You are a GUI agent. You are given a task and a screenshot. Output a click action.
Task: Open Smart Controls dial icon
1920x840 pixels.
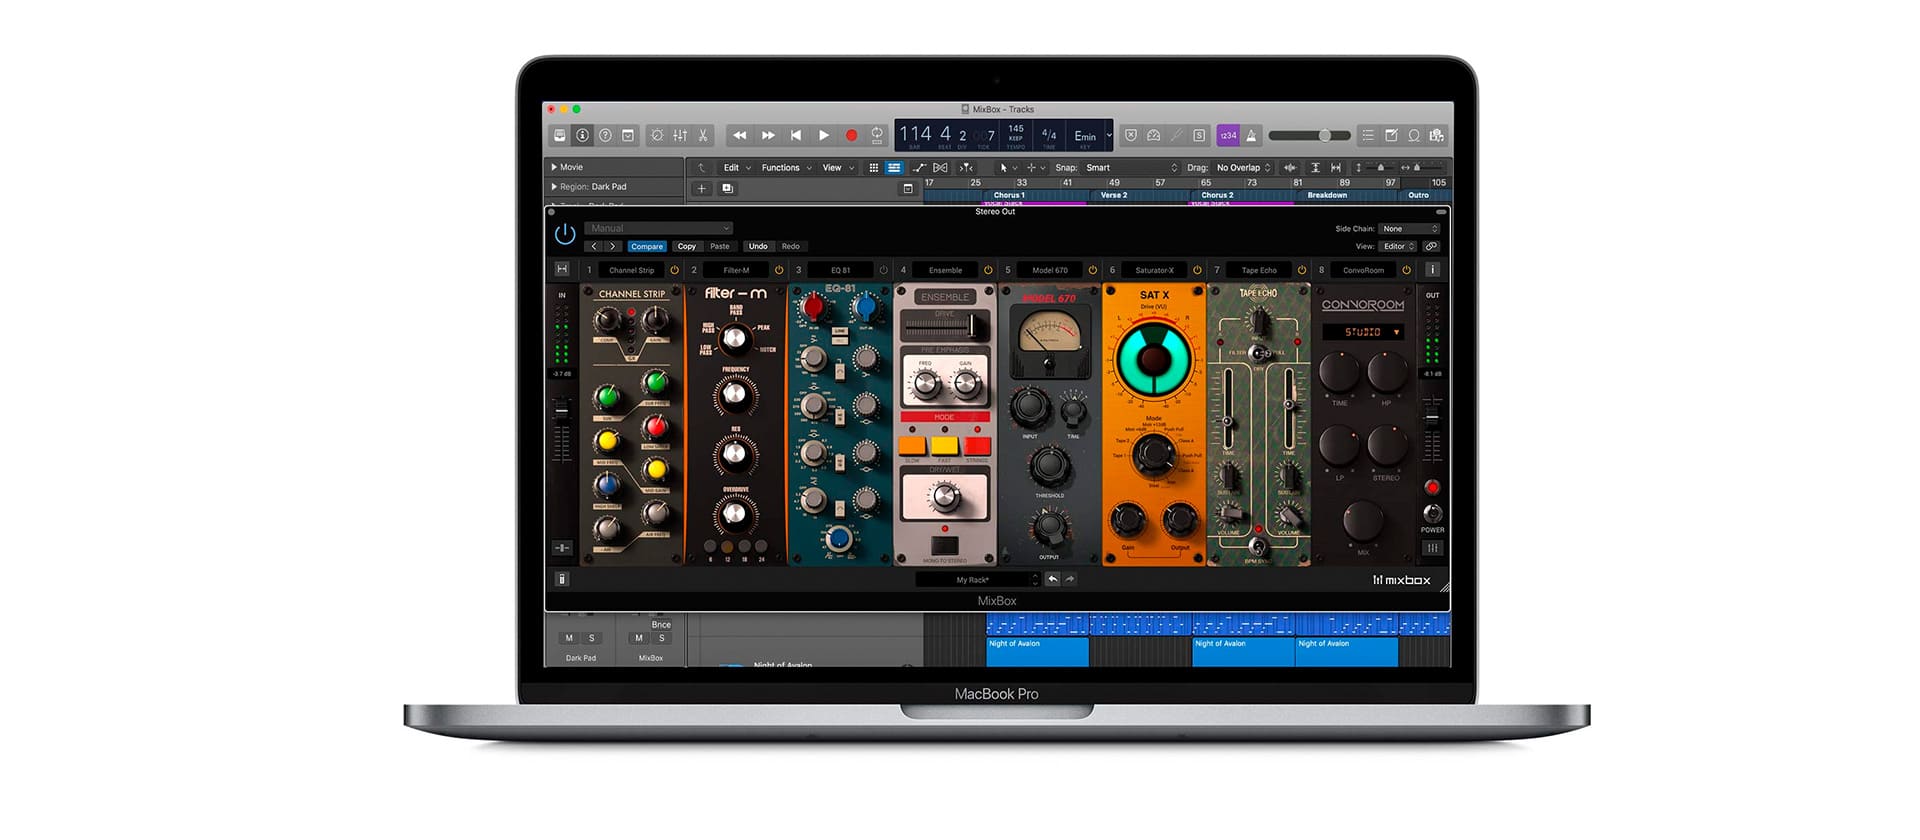tap(657, 135)
